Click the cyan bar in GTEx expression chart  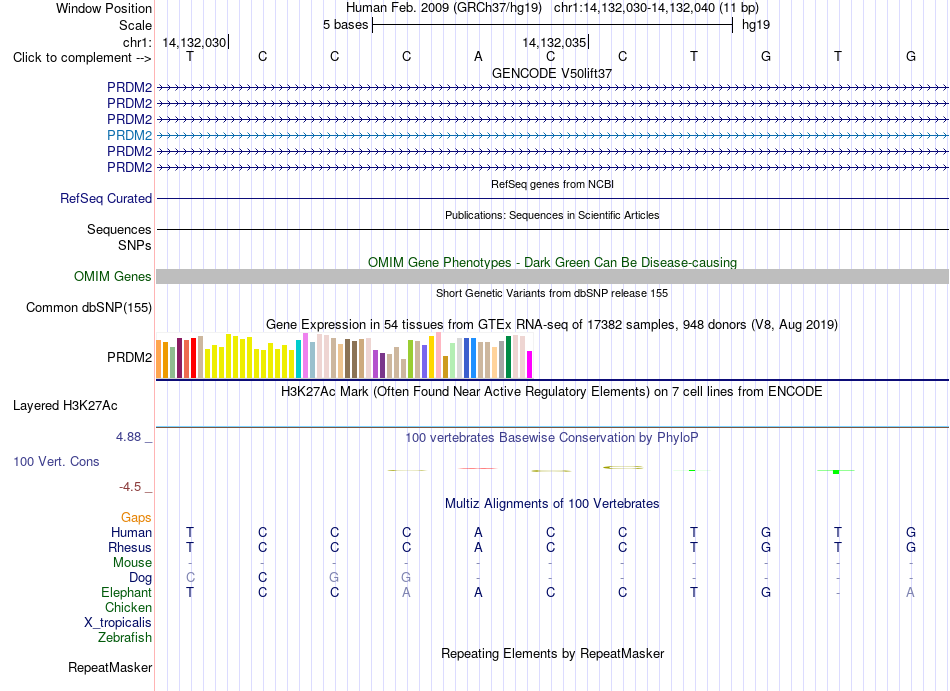pyautogui.click(x=298, y=359)
